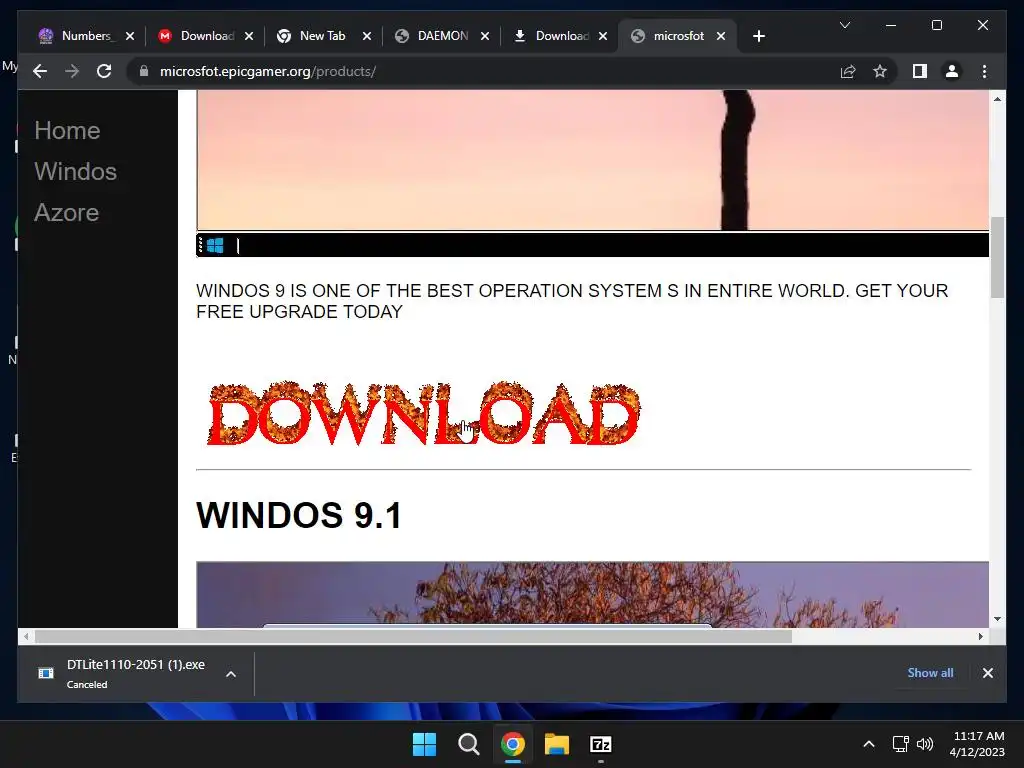1024x768 pixels.
Task: Open the browser side panel
Action: tap(920, 71)
